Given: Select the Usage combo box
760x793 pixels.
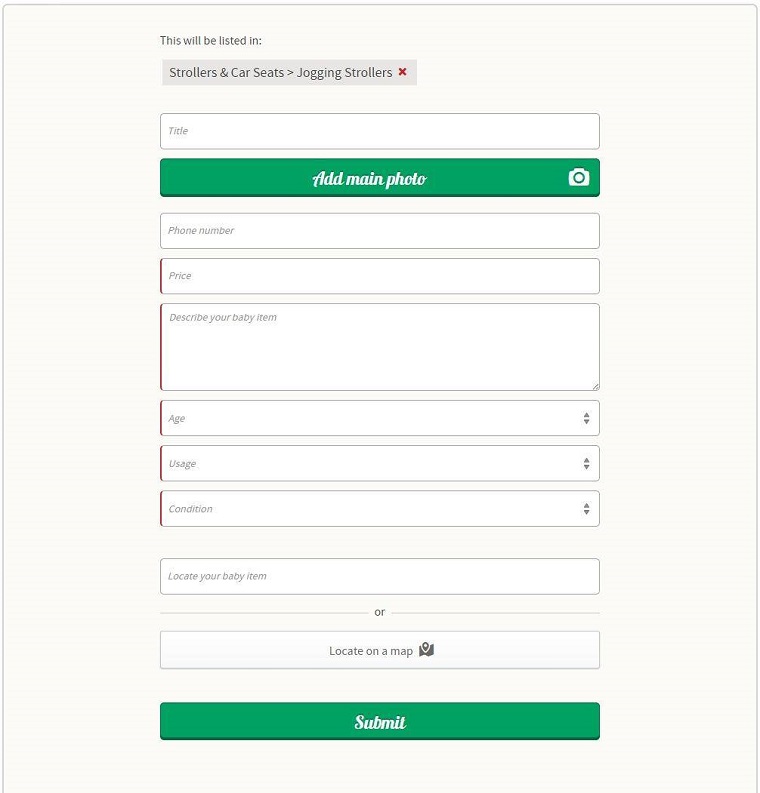Looking at the screenshot, I should [380, 463].
